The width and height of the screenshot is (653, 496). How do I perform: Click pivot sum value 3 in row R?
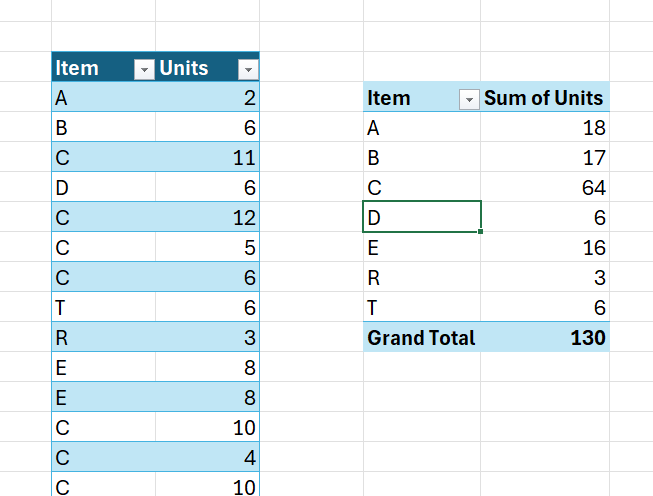click(x=545, y=277)
